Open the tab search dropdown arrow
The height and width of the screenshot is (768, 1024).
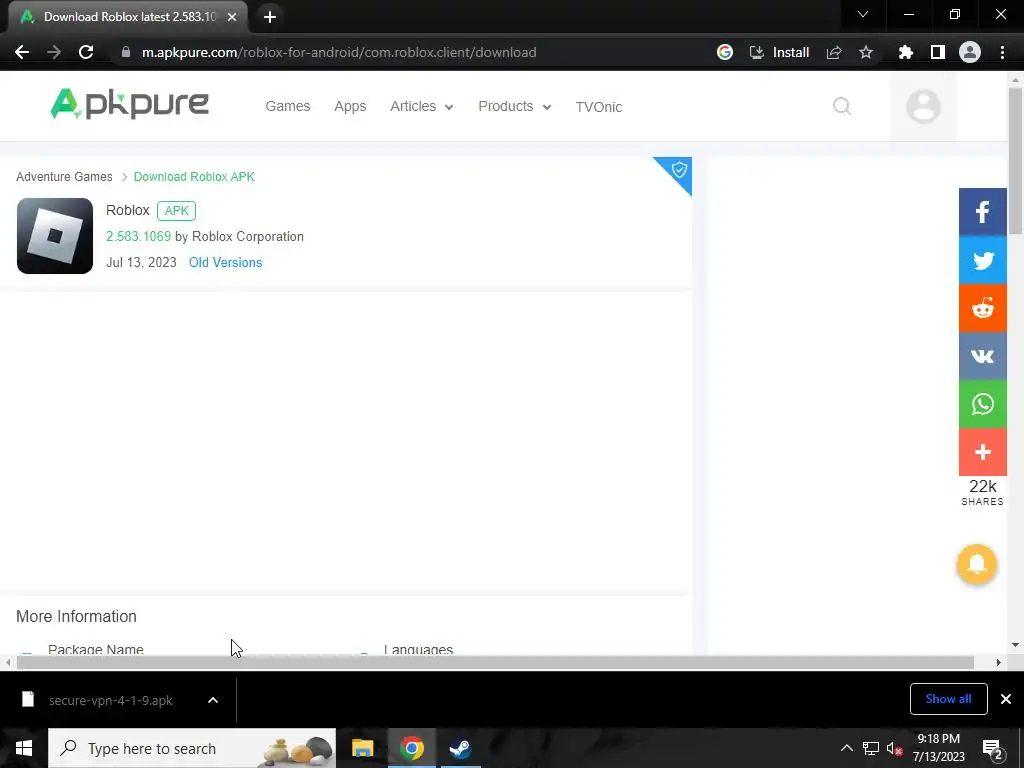pyautogui.click(x=863, y=14)
